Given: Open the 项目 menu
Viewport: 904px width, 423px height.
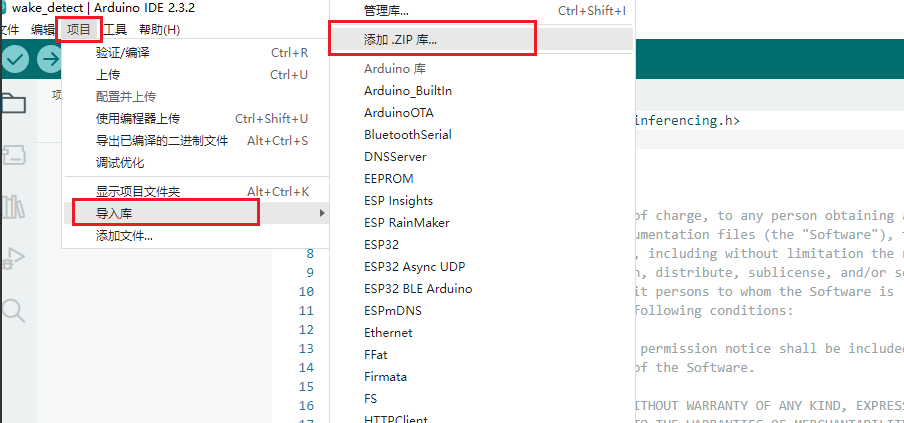Looking at the screenshot, I should [x=79, y=29].
